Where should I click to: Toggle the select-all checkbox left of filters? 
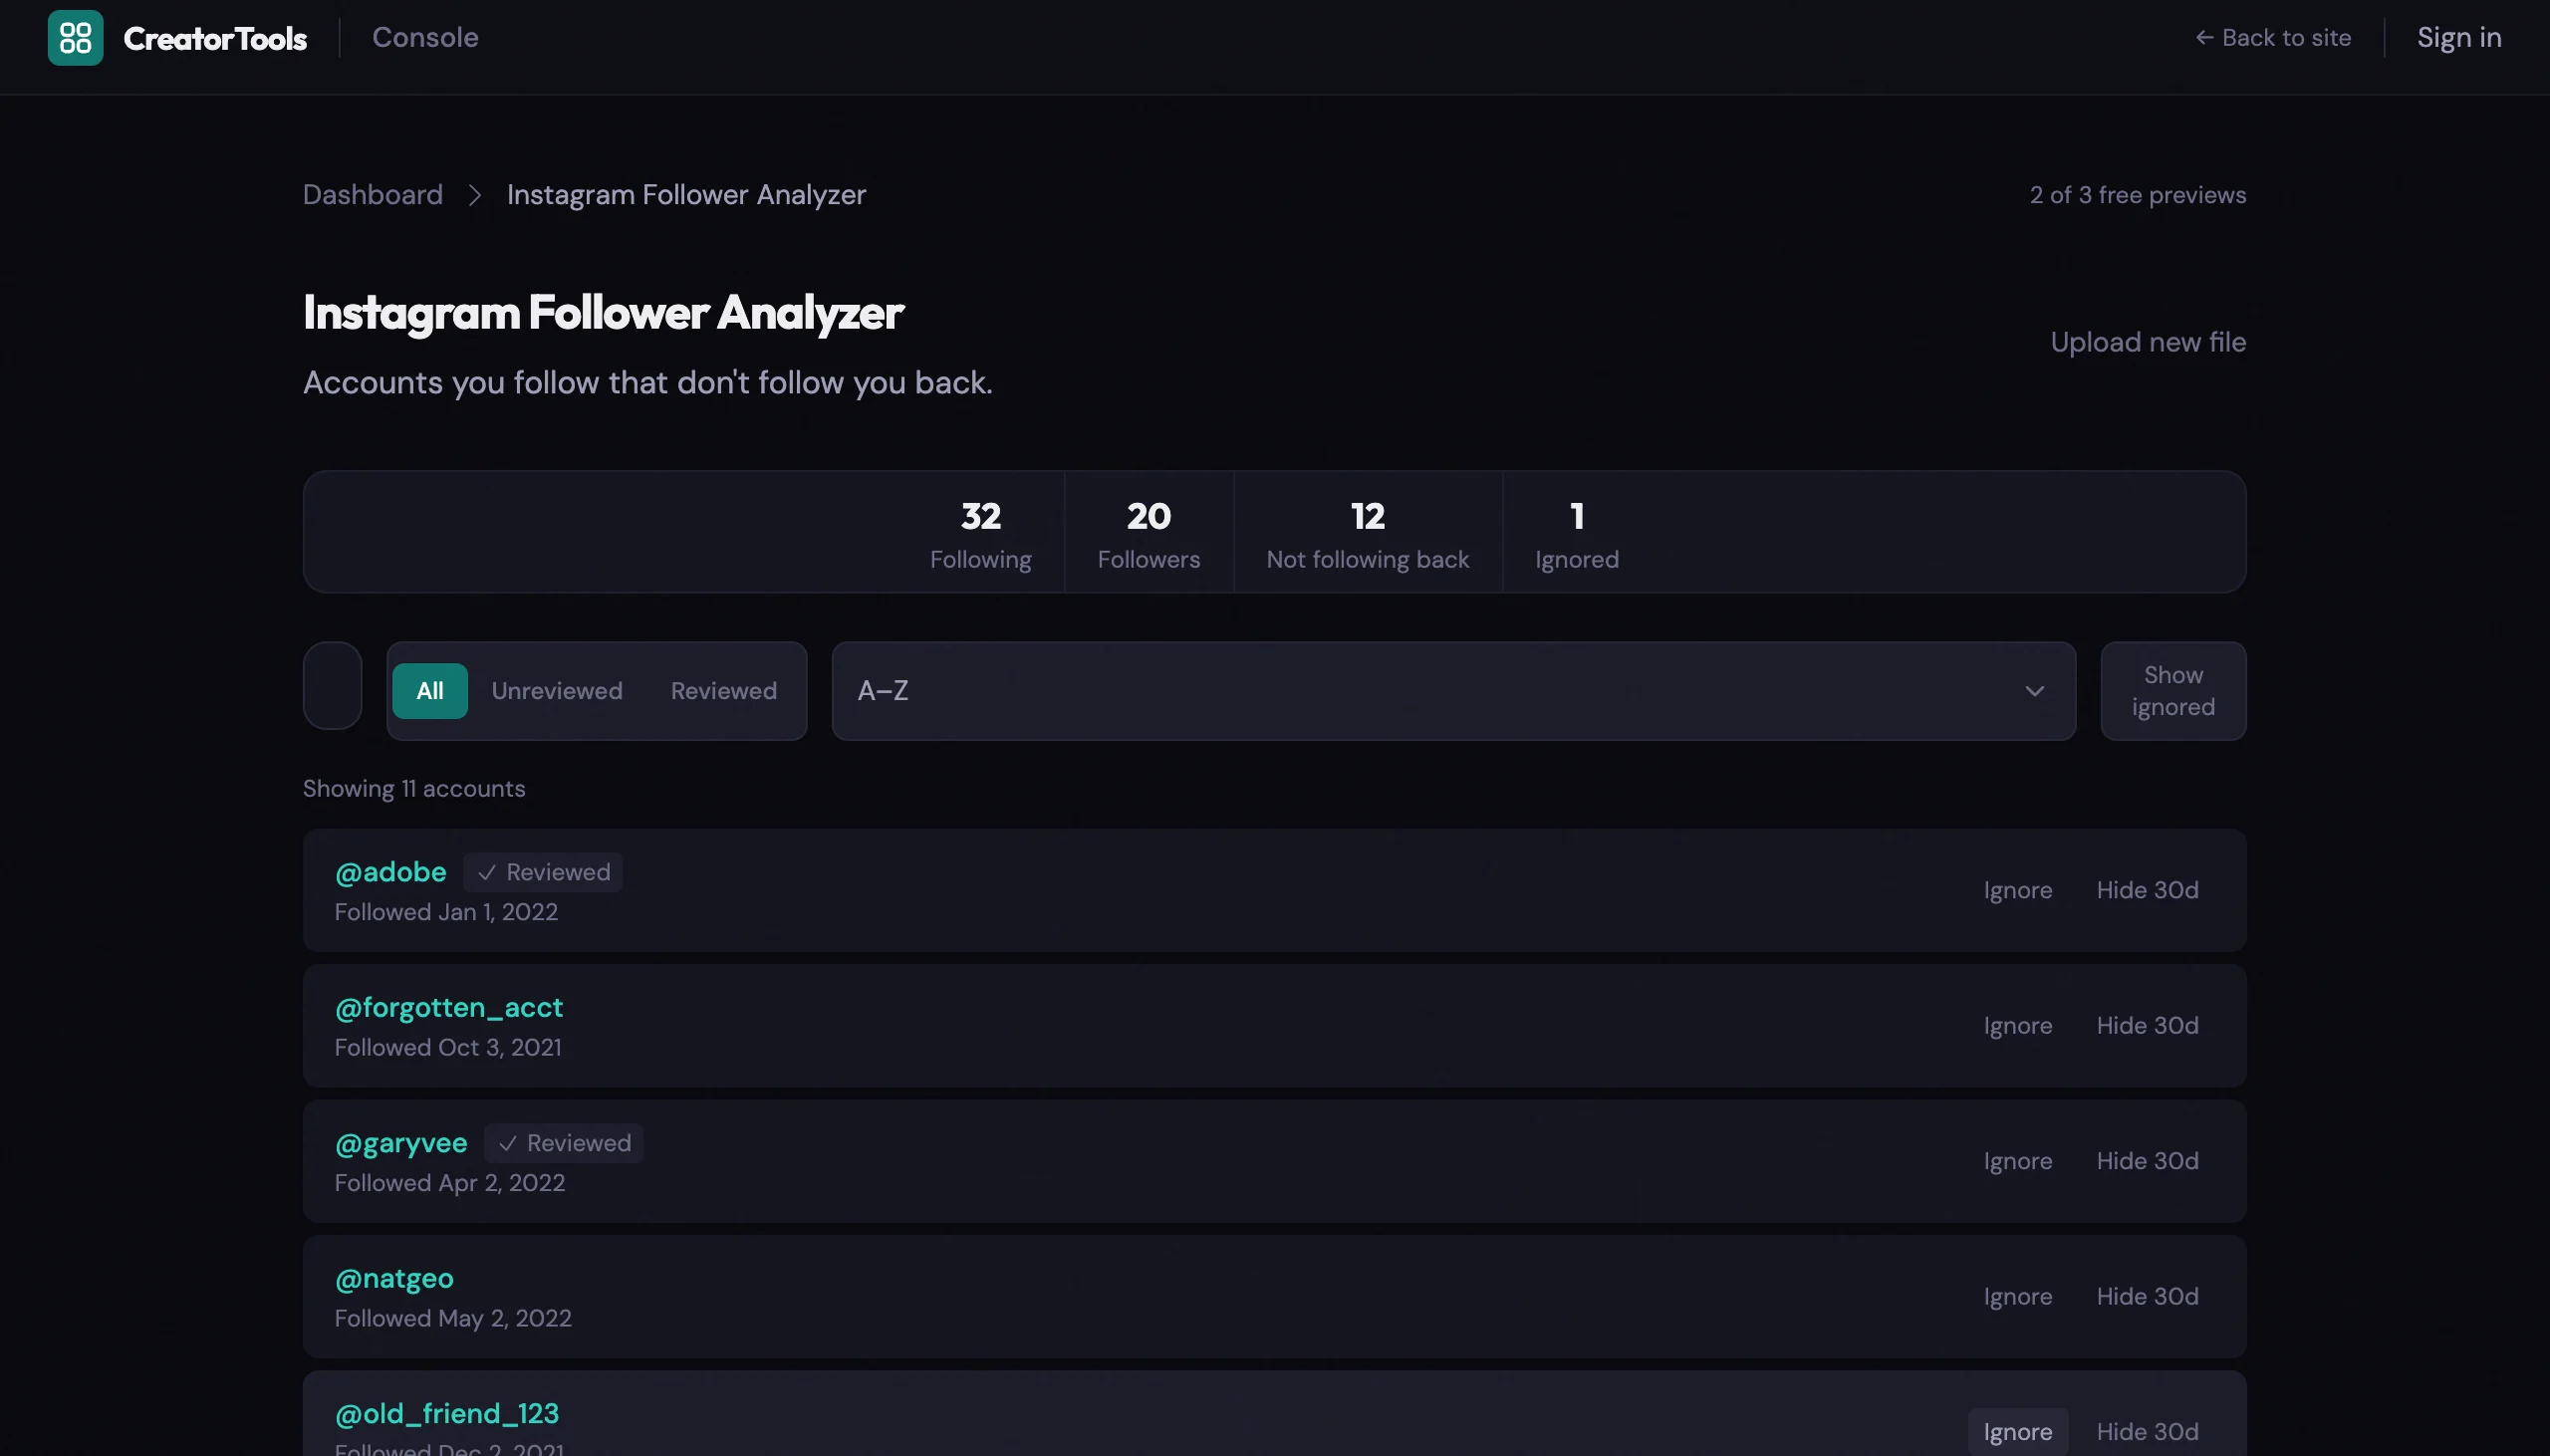point(332,686)
